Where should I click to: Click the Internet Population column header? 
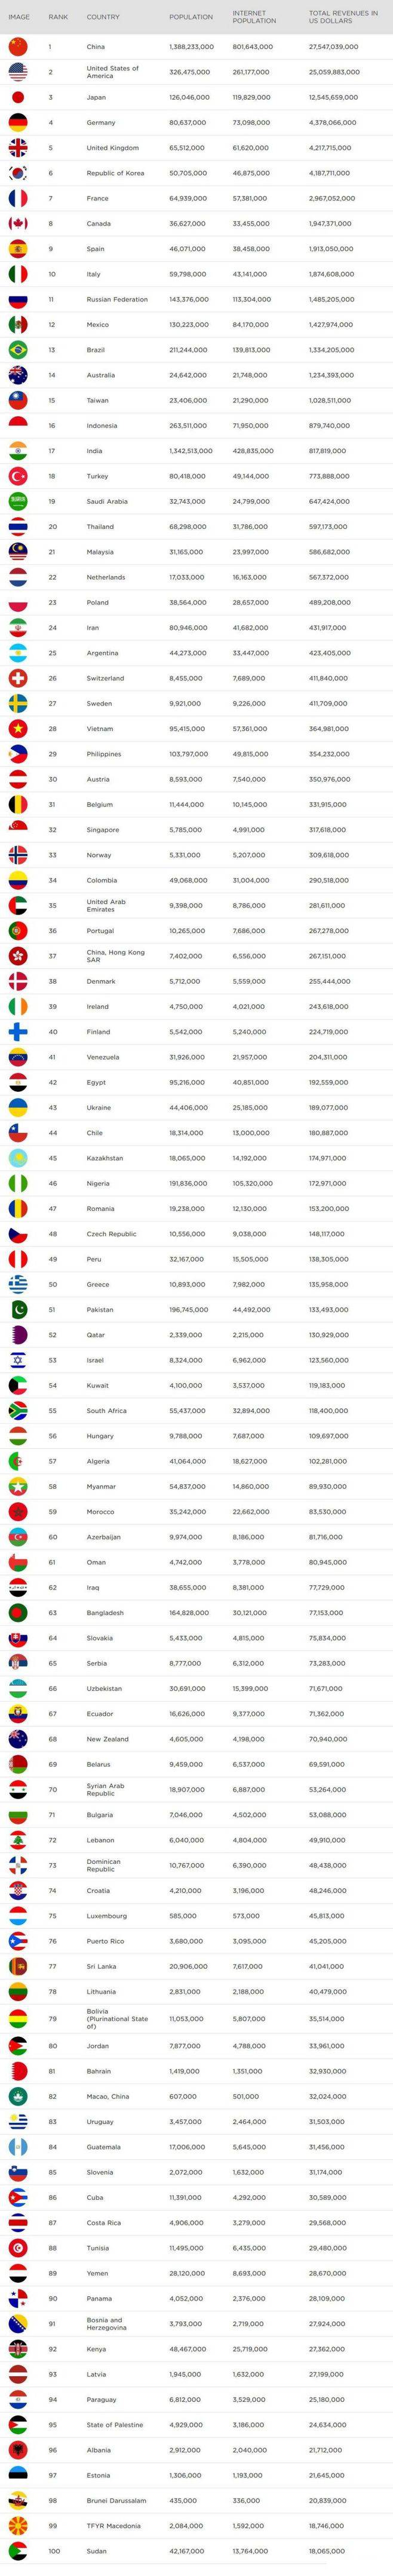[x=249, y=17]
